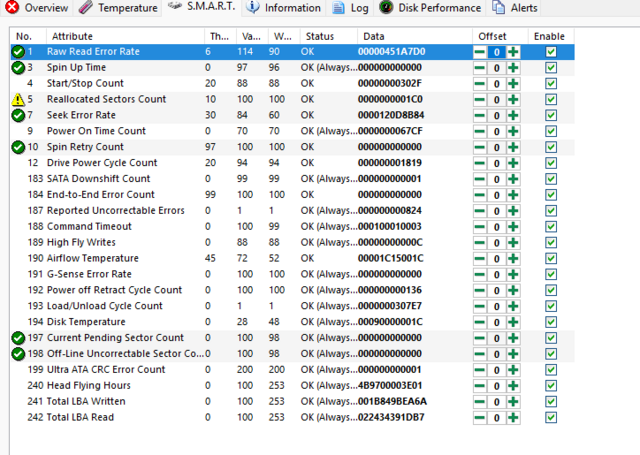Select the Reported Uncorrectable Errors row

[292, 211]
